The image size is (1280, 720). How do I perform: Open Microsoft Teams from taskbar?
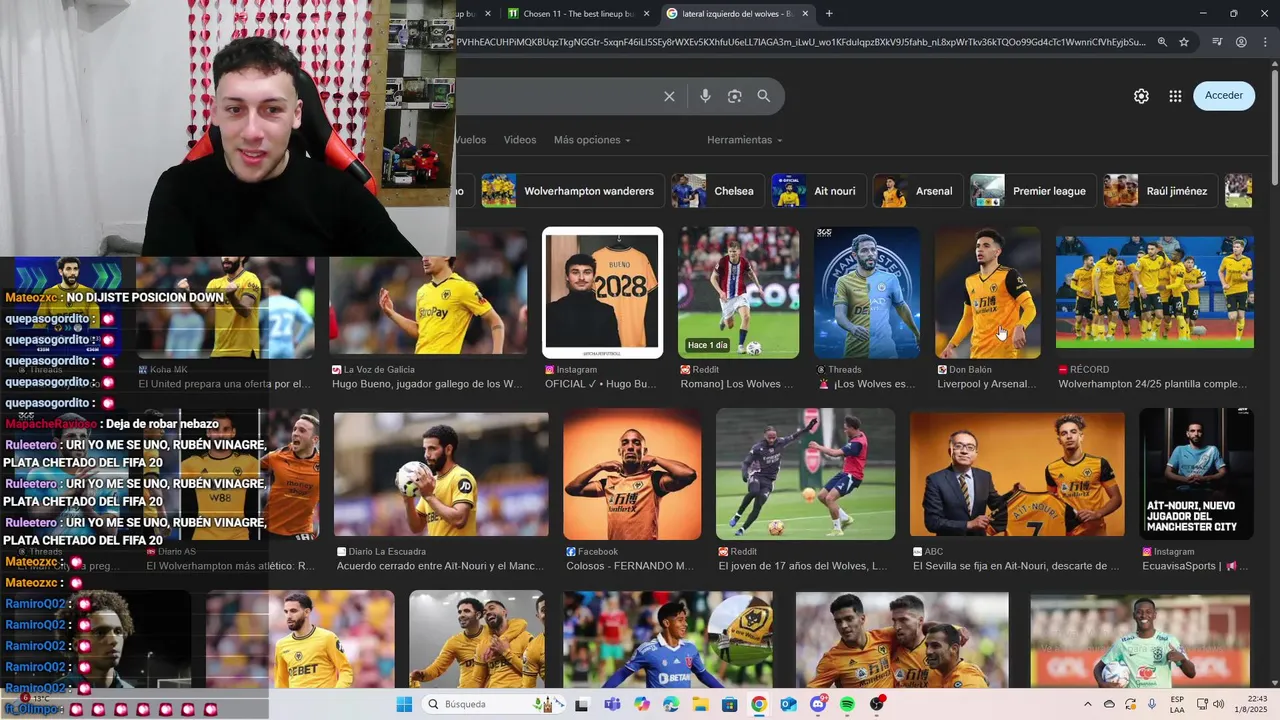click(x=611, y=704)
